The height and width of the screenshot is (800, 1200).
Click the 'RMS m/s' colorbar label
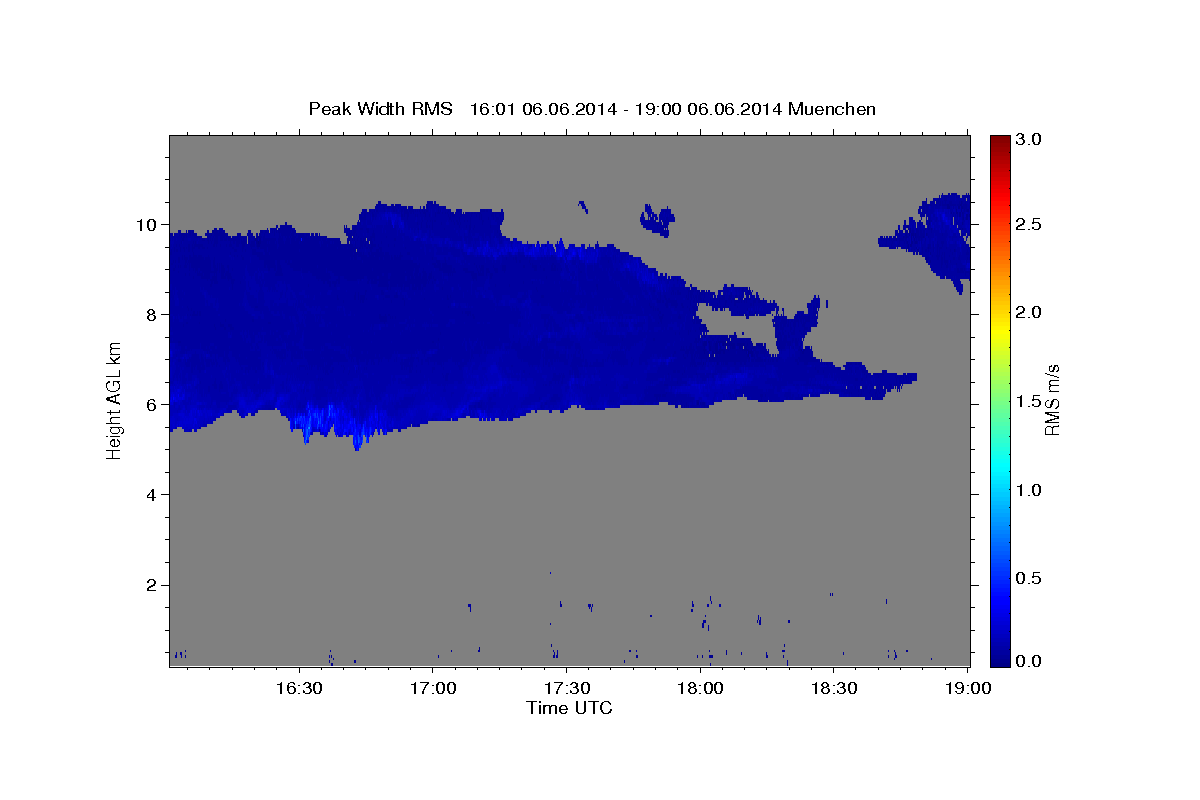(1052, 399)
